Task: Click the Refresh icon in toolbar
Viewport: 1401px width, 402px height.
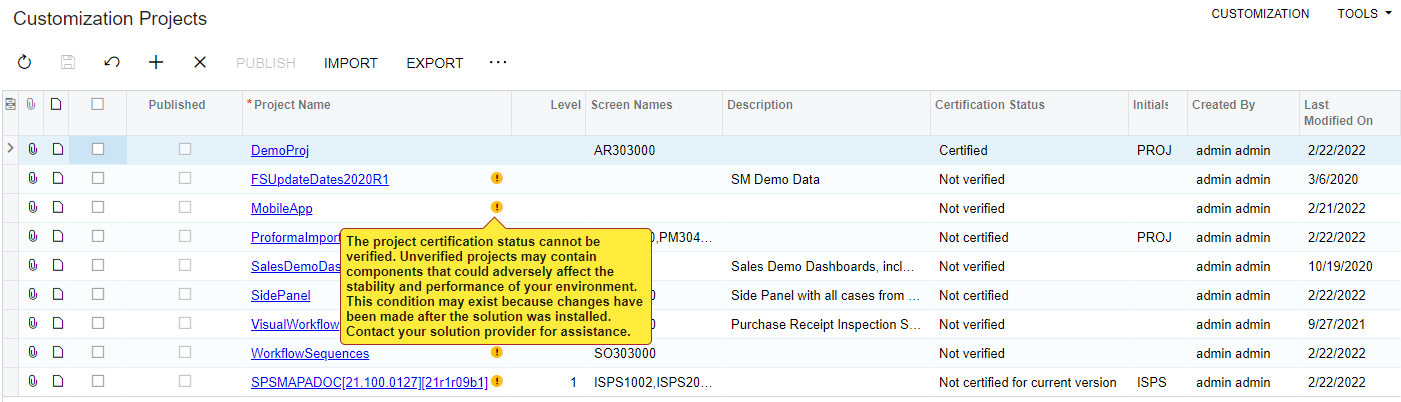Action: (25, 62)
